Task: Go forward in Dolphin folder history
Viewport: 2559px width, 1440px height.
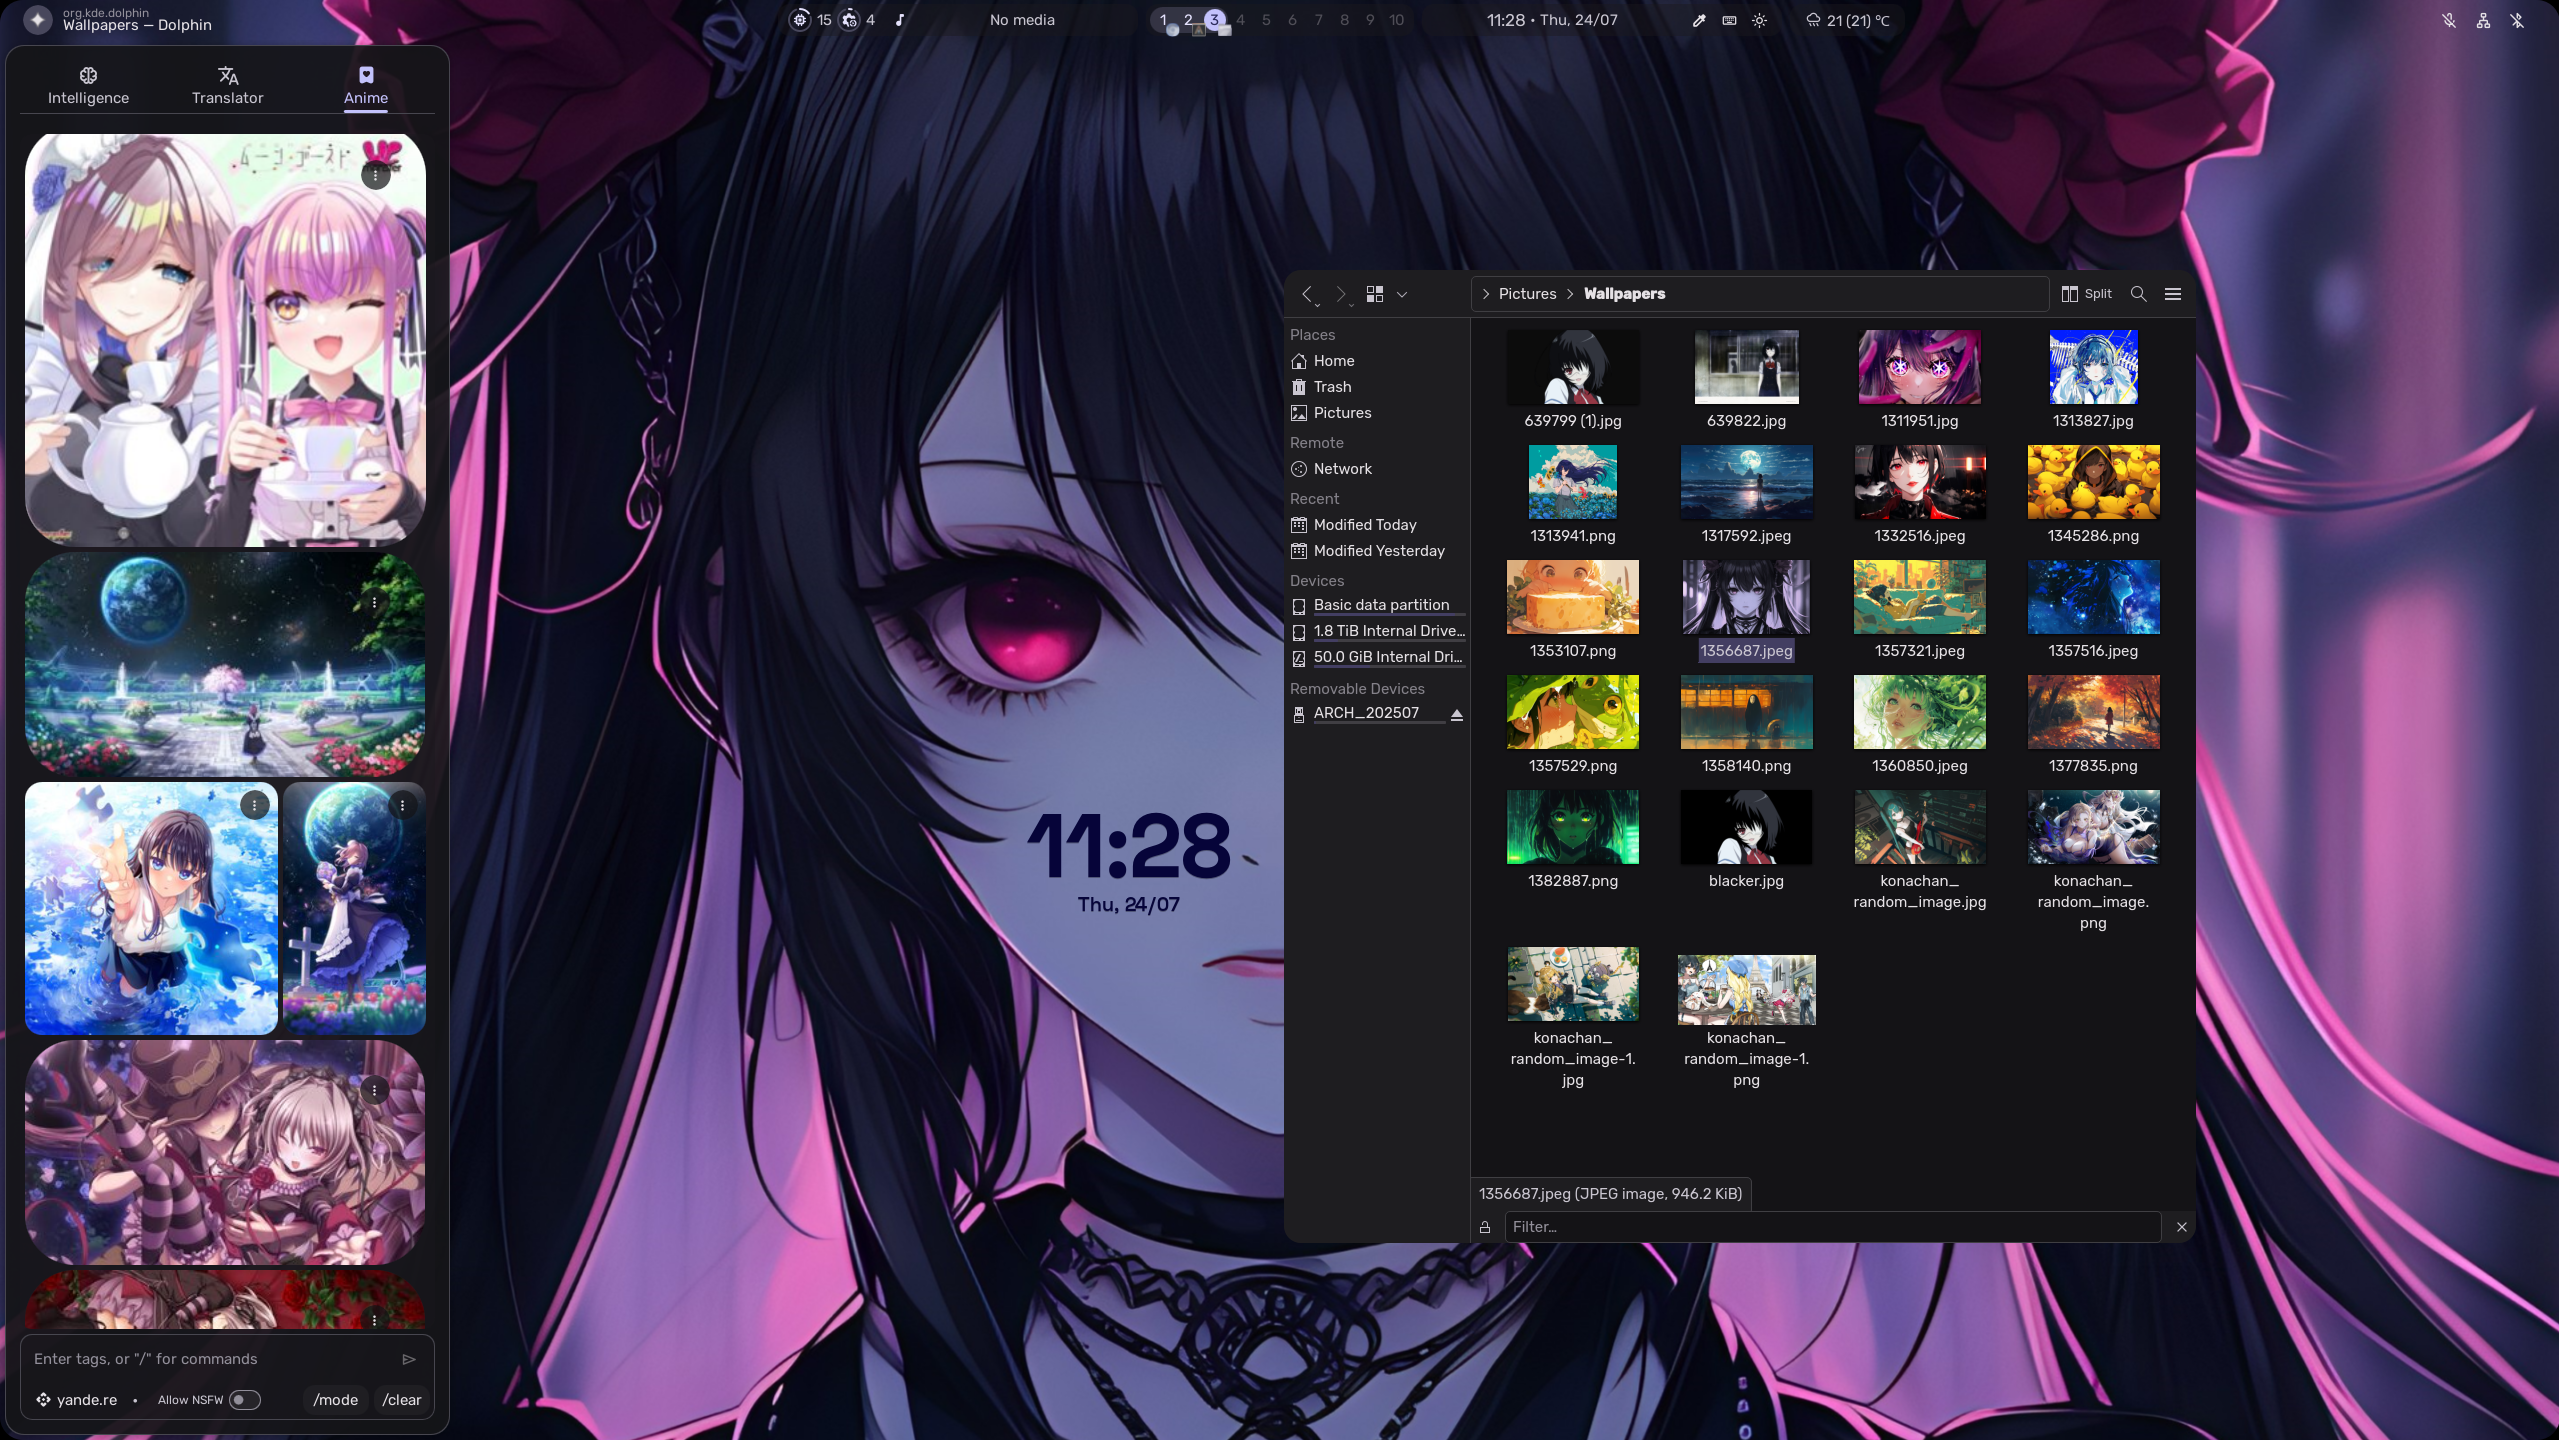Action: 1341,294
